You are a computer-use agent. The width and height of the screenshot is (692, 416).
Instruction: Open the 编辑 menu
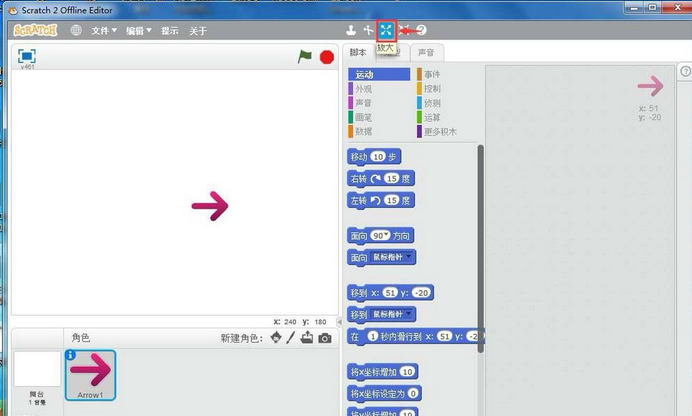click(138, 30)
